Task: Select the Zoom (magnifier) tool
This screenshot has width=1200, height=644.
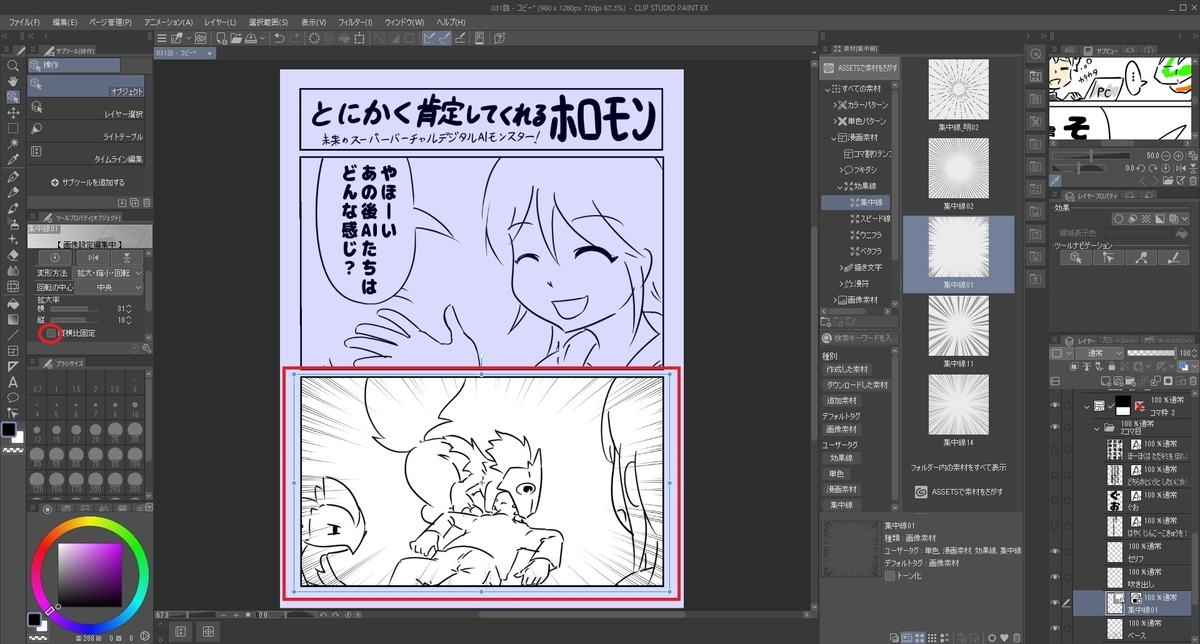Action: coord(12,64)
